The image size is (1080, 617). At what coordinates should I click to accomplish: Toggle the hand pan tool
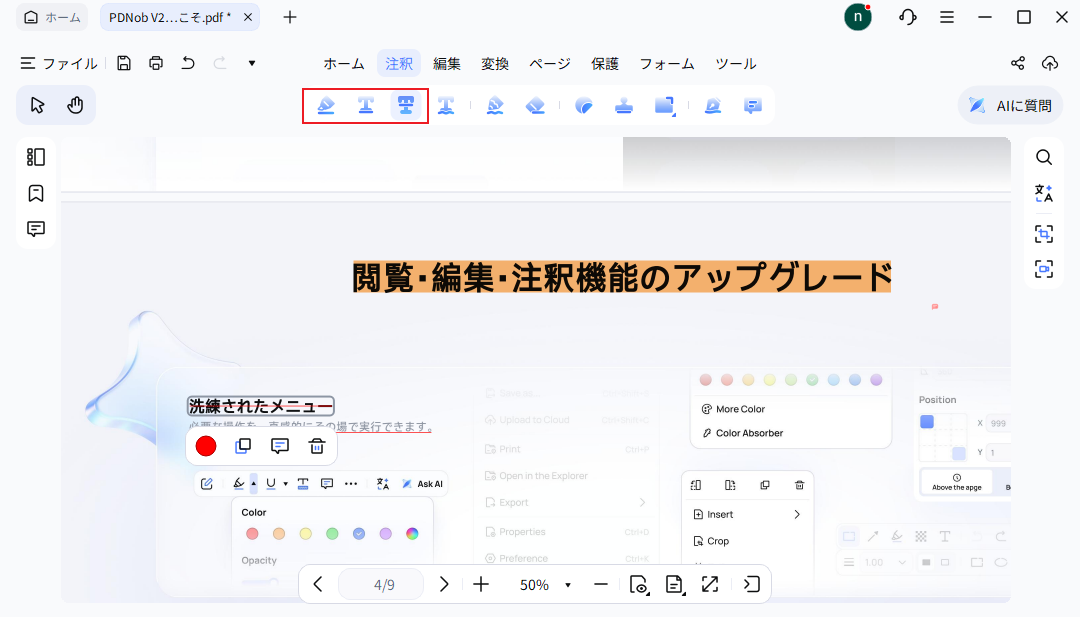click(77, 104)
